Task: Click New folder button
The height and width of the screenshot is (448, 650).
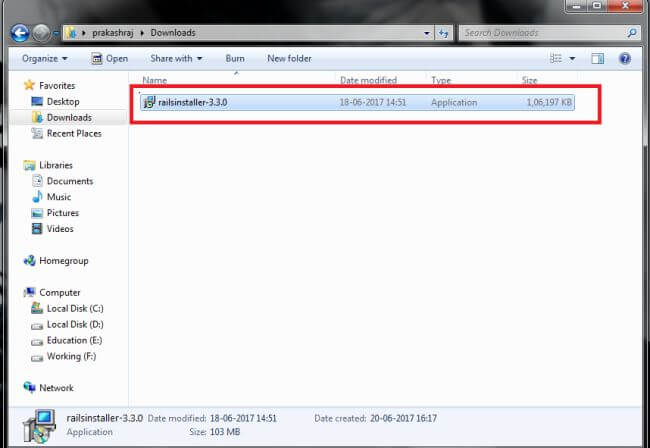Action: pos(289,58)
